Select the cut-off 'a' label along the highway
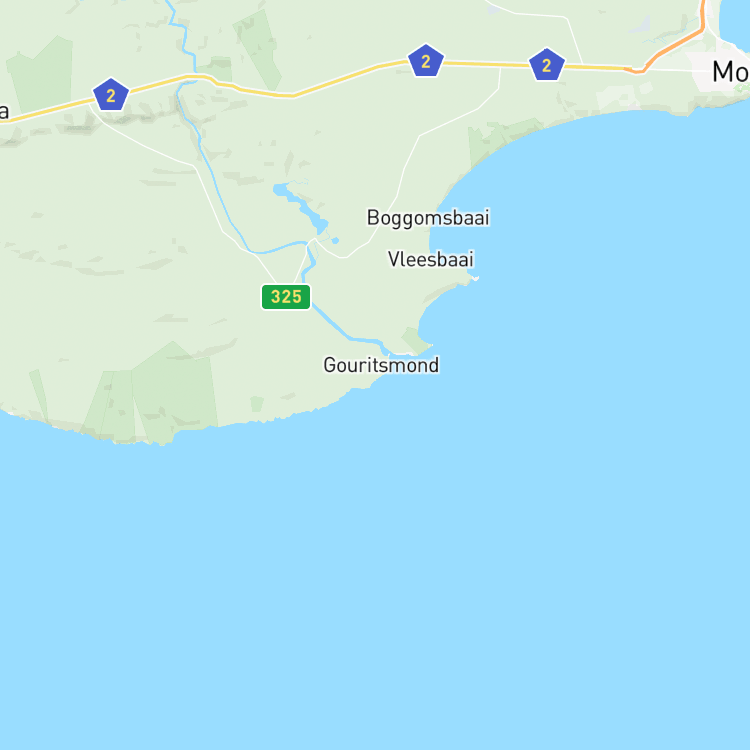 click(x=4, y=111)
